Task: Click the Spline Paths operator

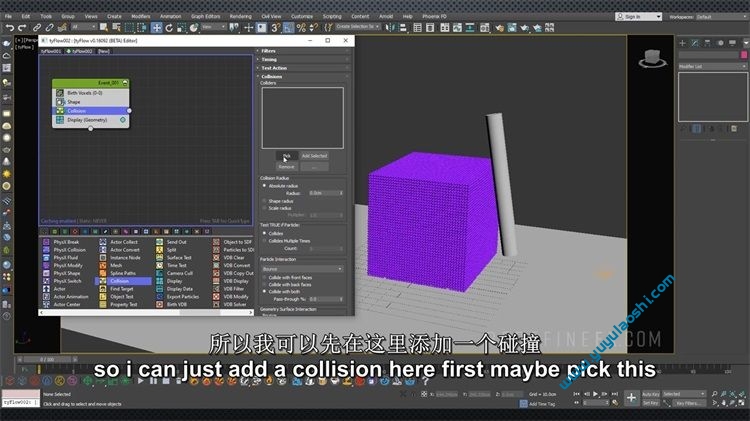Action: [123, 273]
